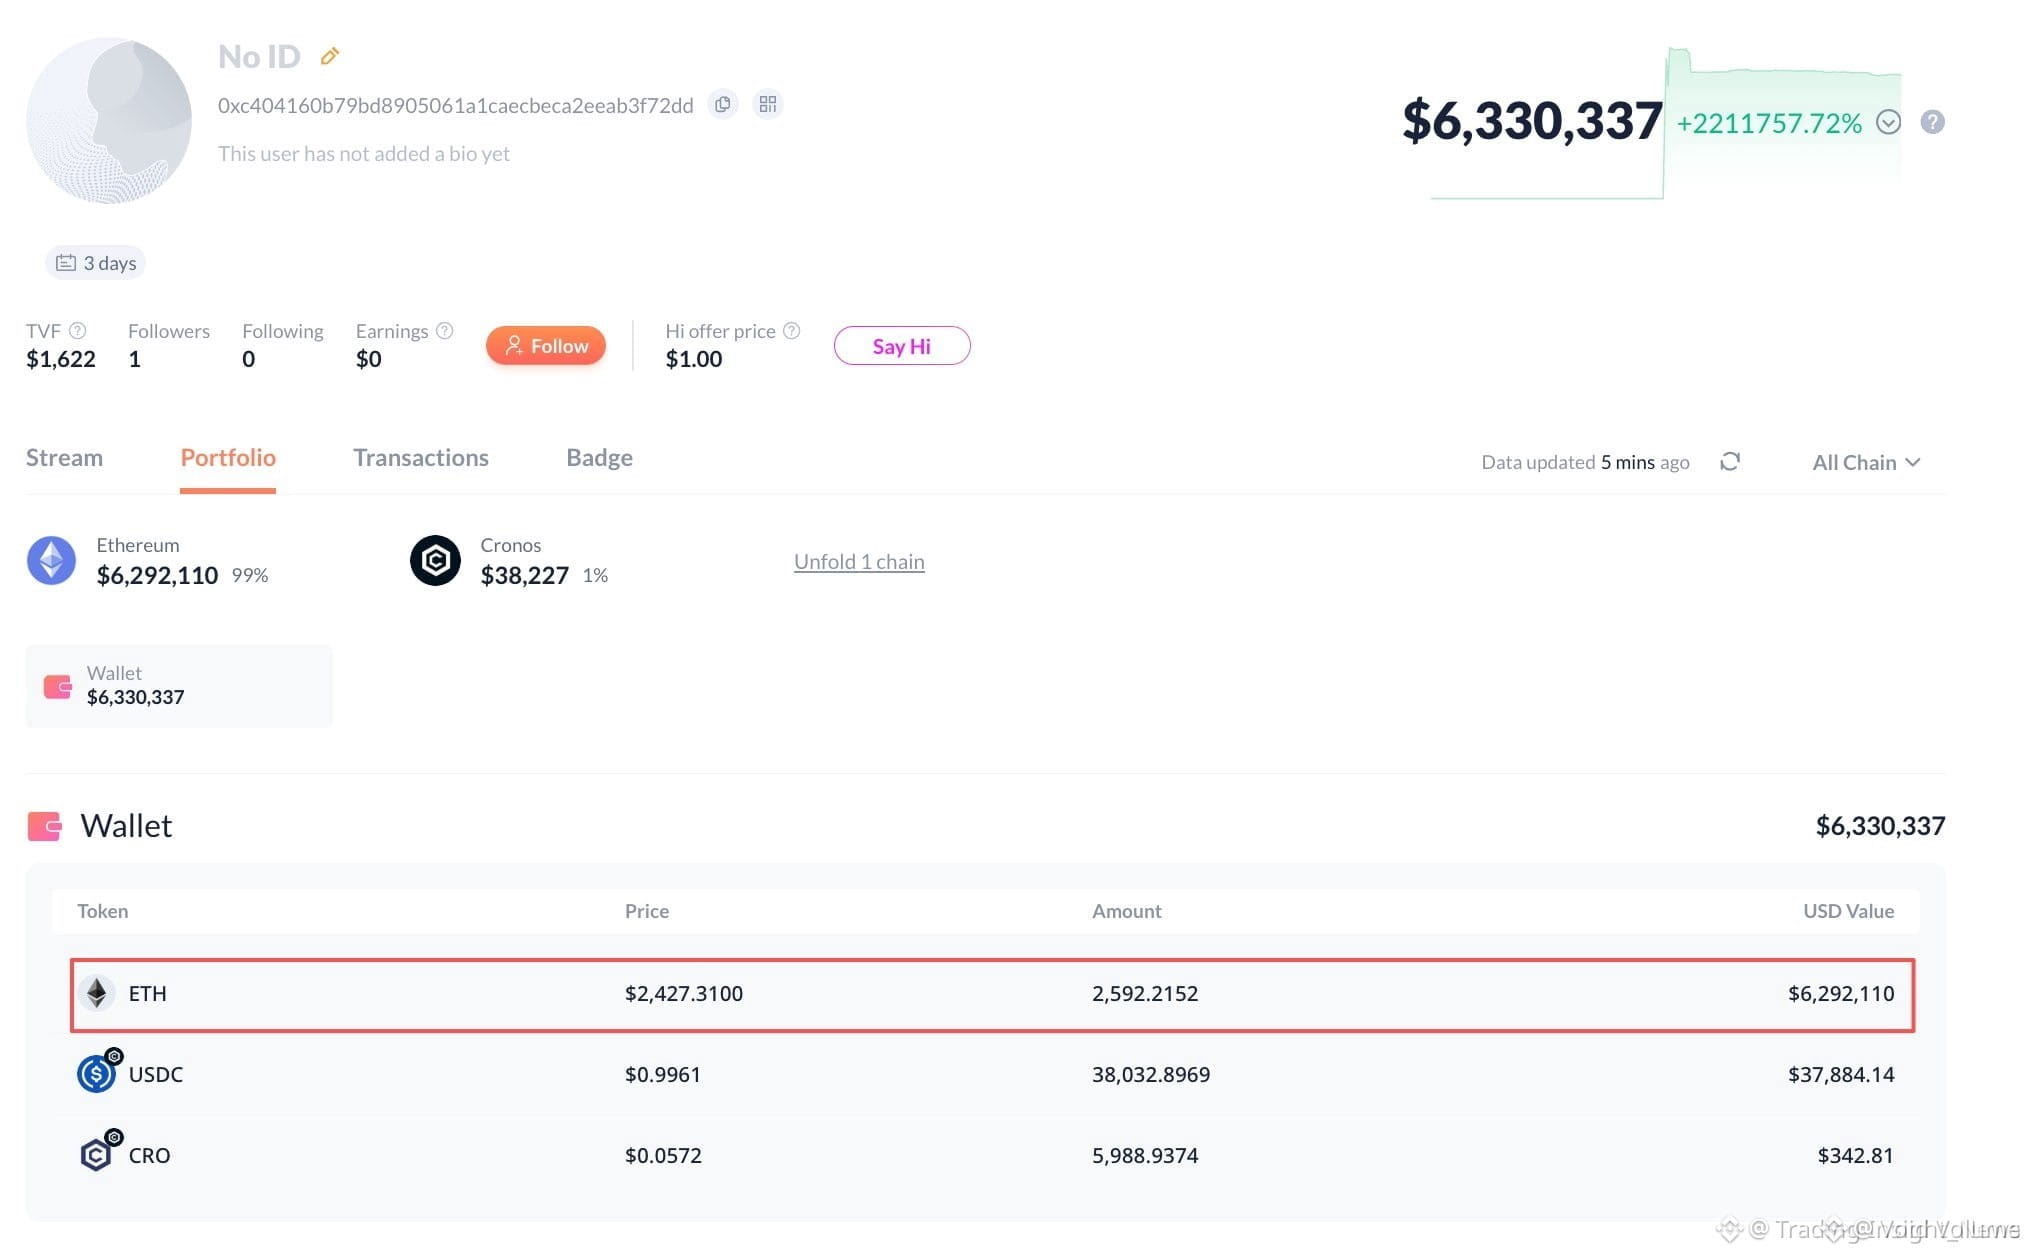2028x1254 pixels.
Task: Open the question mark help icon near the total balance
Action: tap(1932, 122)
